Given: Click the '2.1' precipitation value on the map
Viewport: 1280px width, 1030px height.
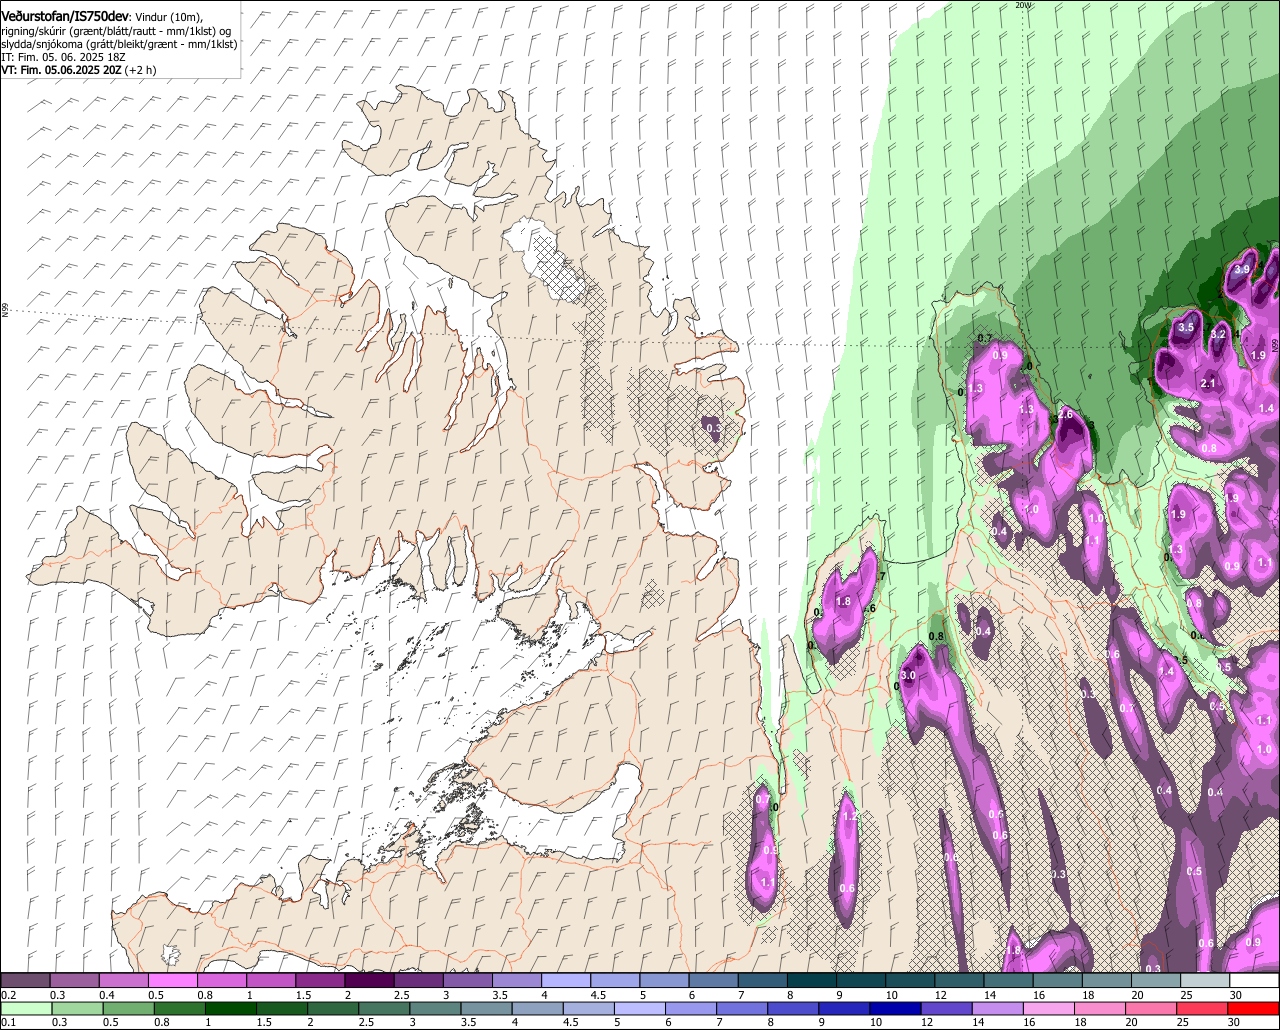Looking at the screenshot, I should (1208, 384).
